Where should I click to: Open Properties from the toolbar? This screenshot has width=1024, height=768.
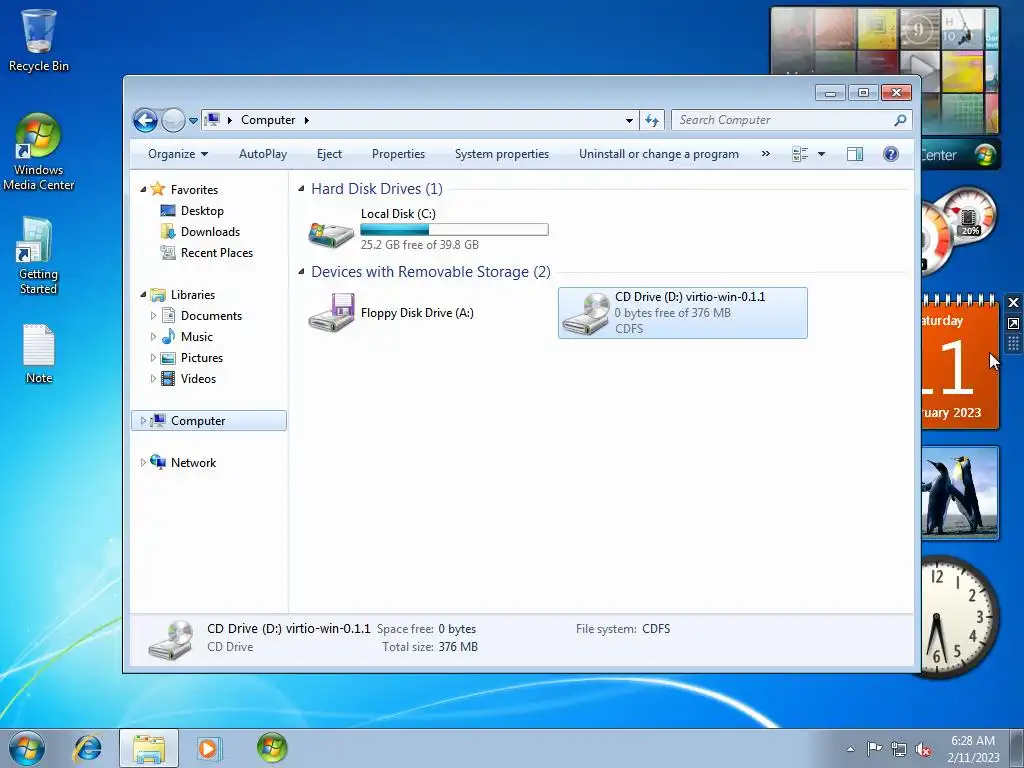coord(398,154)
